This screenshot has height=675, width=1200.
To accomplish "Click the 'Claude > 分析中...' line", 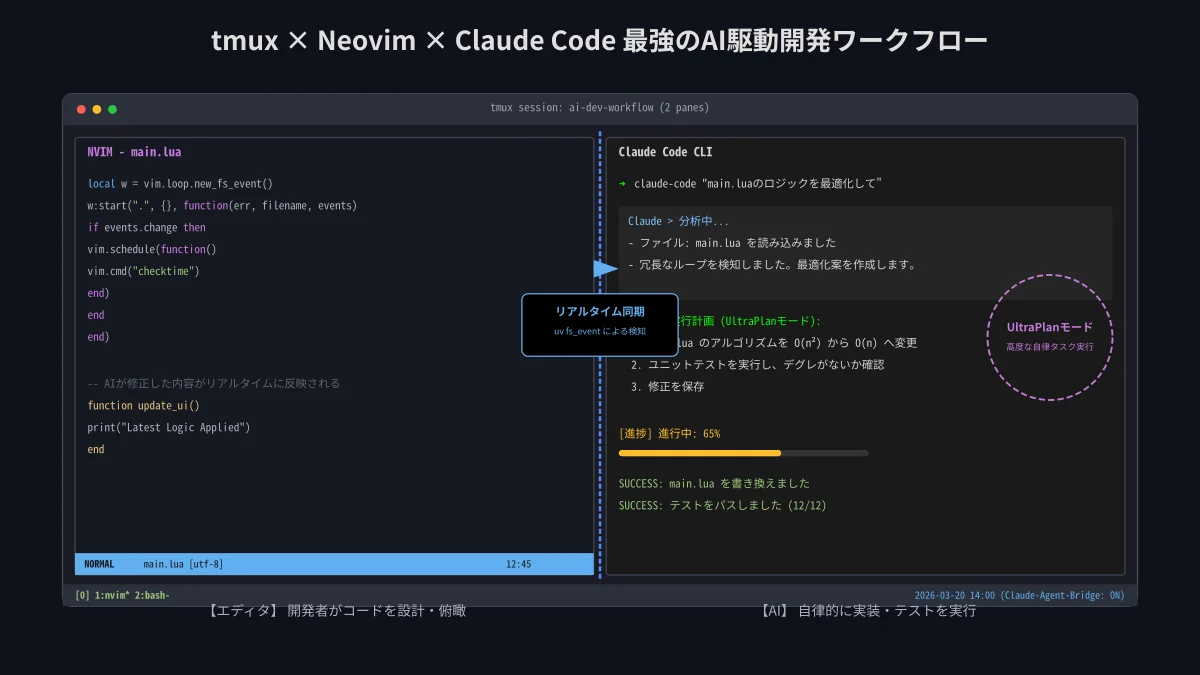I will click(x=678, y=221).
